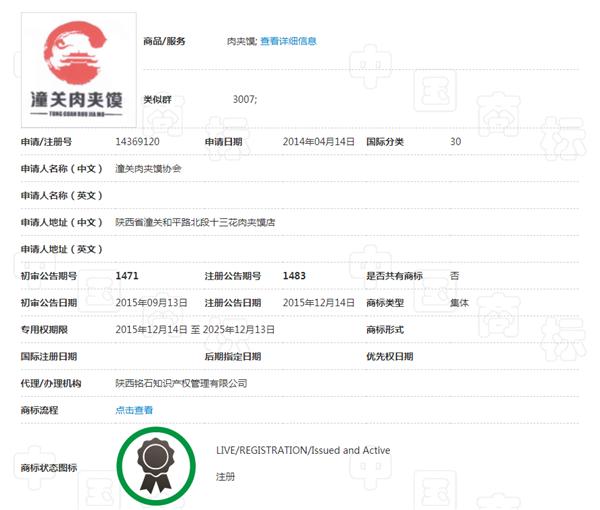Select the 优先权日期 label

click(390, 357)
